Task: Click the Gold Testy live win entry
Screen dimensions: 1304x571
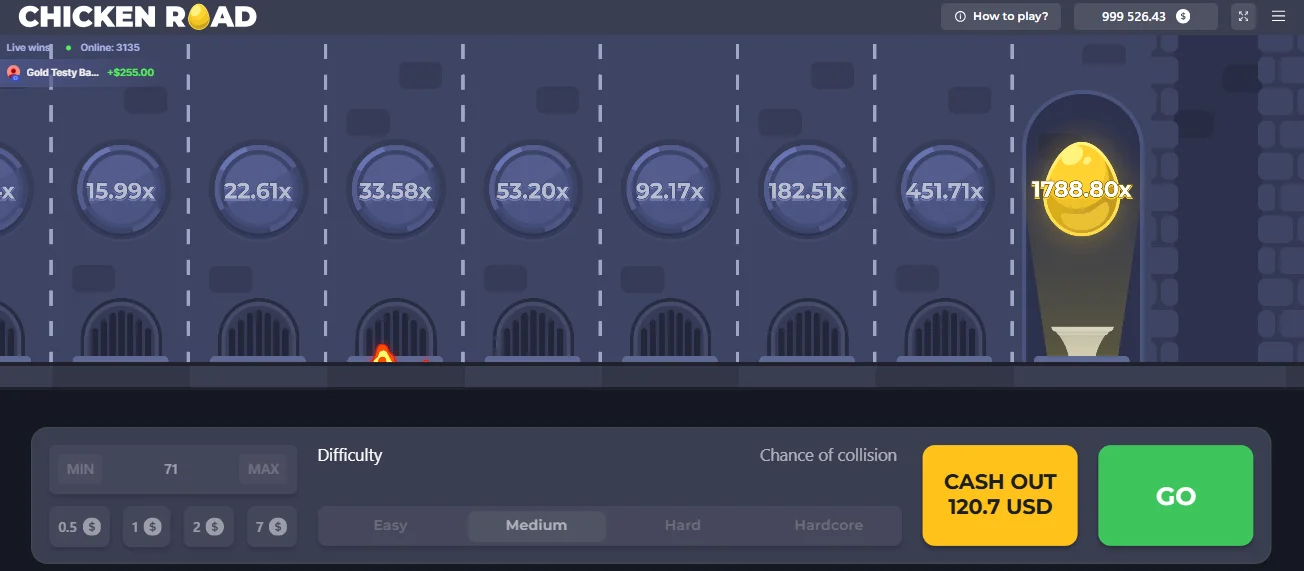Action: [x=80, y=72]
